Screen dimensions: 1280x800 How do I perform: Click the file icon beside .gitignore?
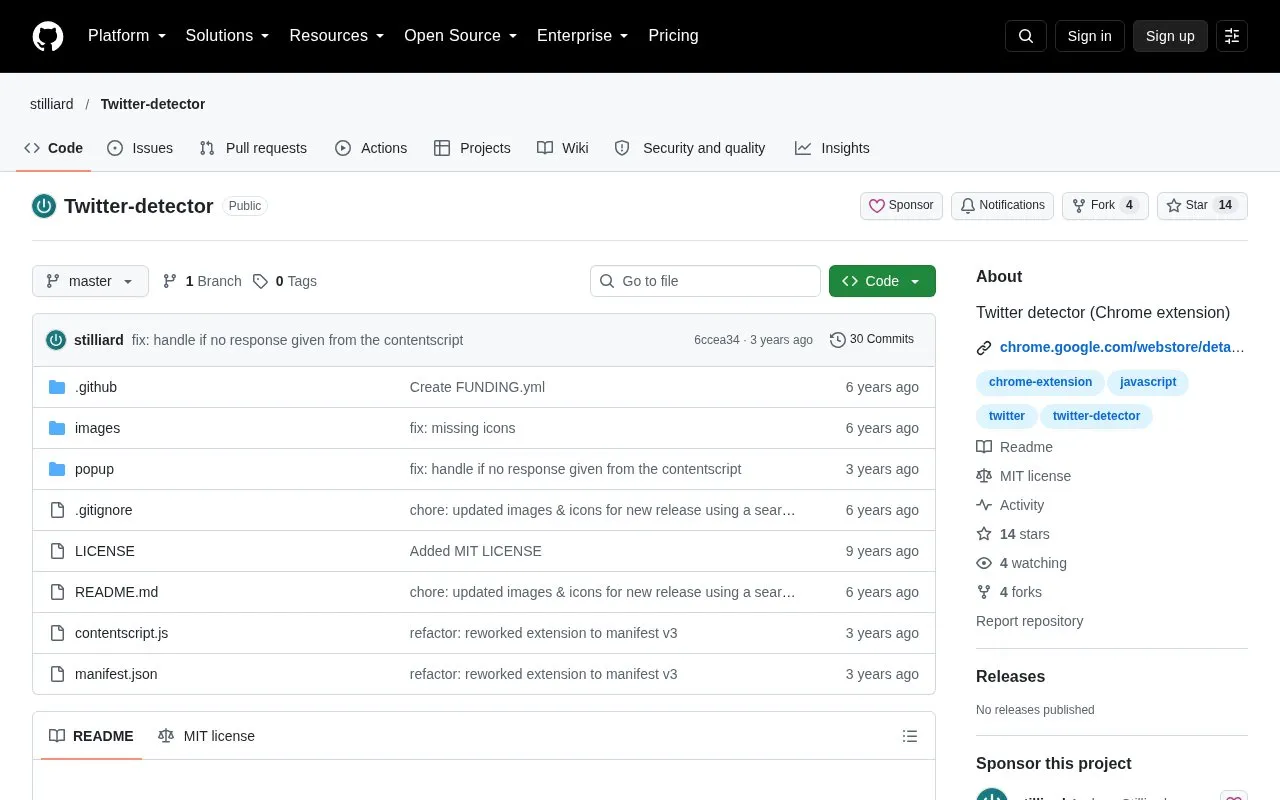click(57, 510)
